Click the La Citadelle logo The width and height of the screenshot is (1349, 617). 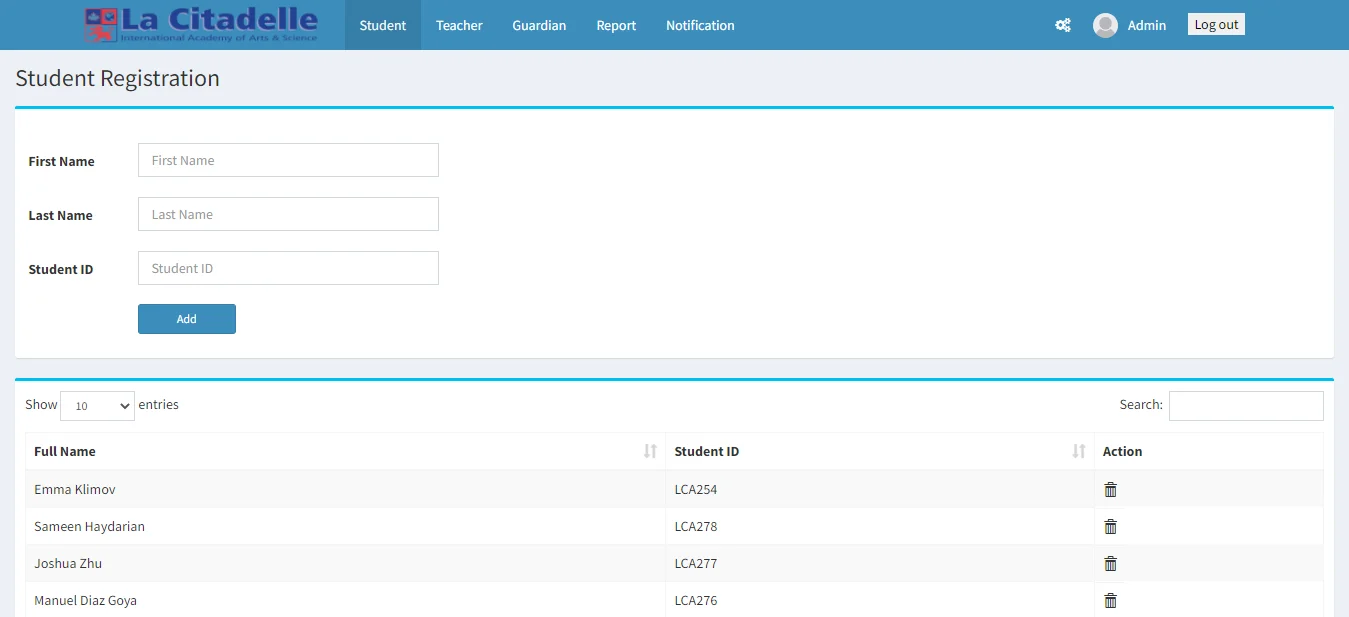click(201, 25)
